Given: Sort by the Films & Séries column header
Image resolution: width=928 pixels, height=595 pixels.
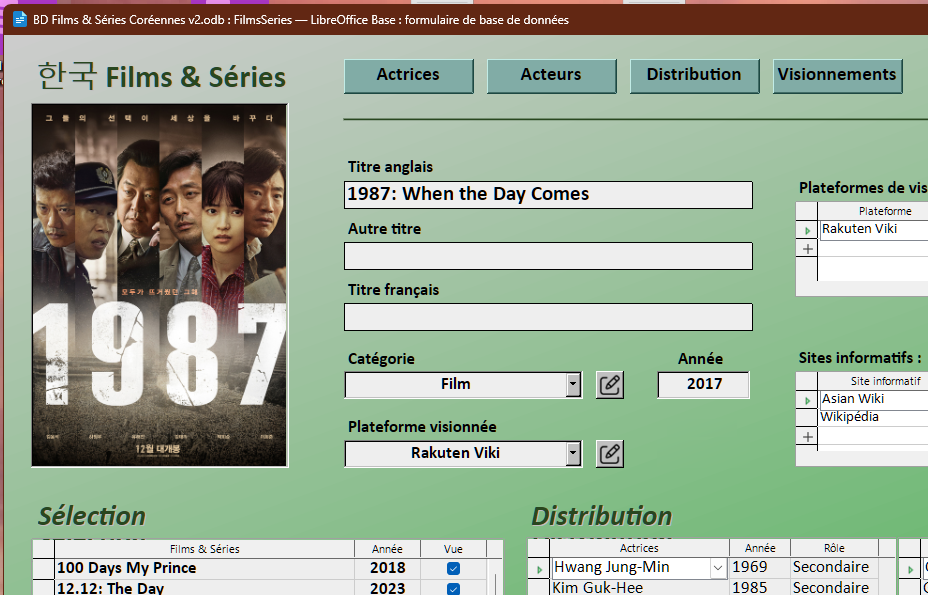Looking at the screenshot, I should tap(204, 549).
